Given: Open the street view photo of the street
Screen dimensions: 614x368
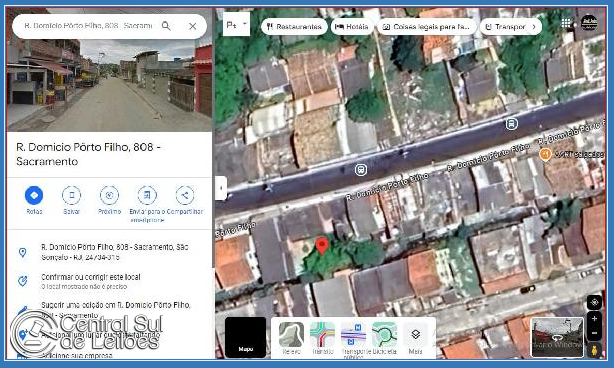Looking at the screenshot, I should [x=109, y=85].
